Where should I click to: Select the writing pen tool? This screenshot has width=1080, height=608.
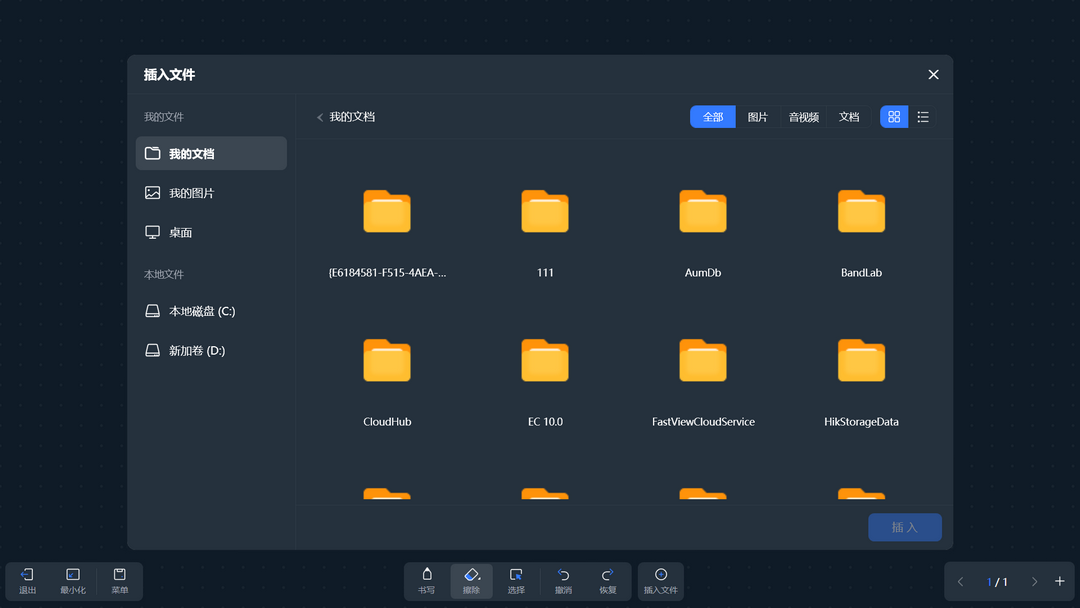click(427, 580)
